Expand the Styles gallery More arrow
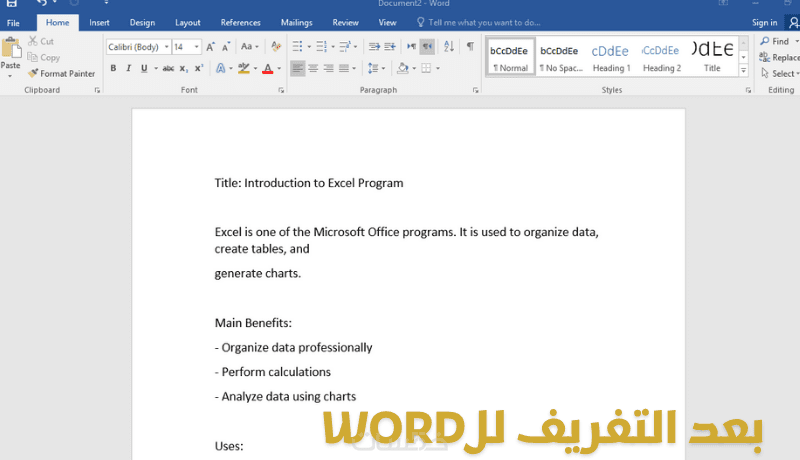Image resolution: width=800 pixels, height=460 pixels. click(x=744, y=71)
